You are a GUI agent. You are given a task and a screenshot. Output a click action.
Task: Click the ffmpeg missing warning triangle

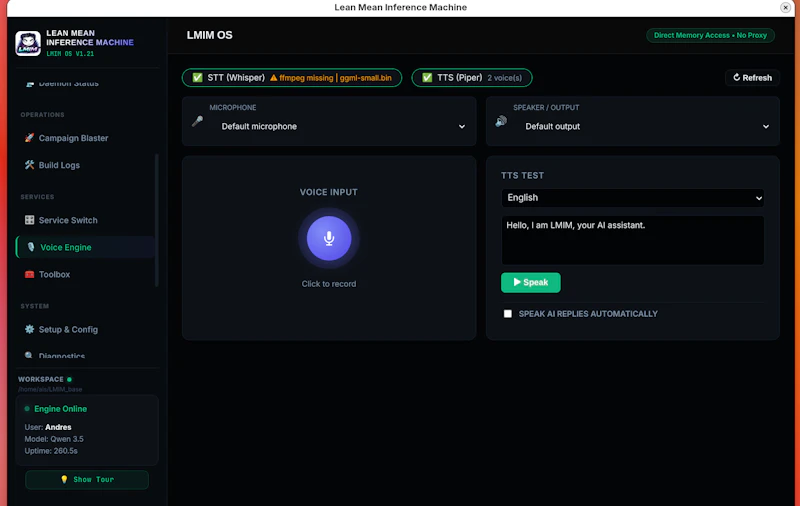tap(273, 78)
